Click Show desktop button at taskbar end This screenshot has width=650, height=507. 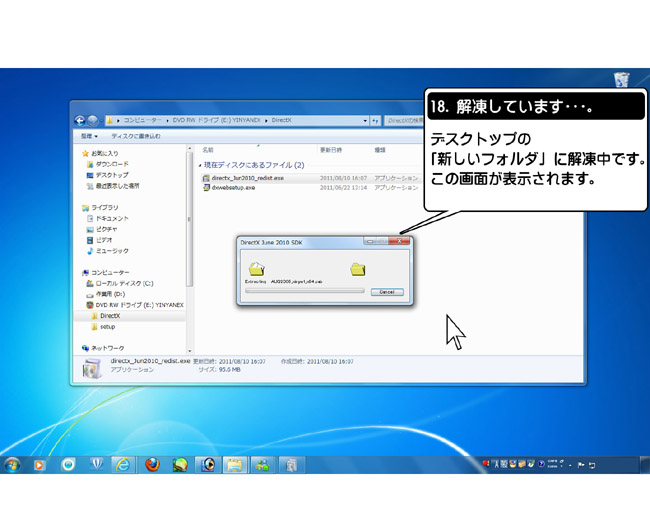point(645,465)
